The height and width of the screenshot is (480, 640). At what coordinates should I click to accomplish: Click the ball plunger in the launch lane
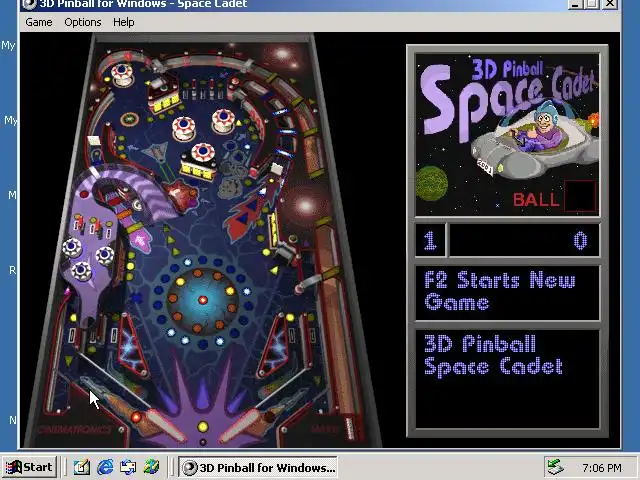tap(350, 427)
